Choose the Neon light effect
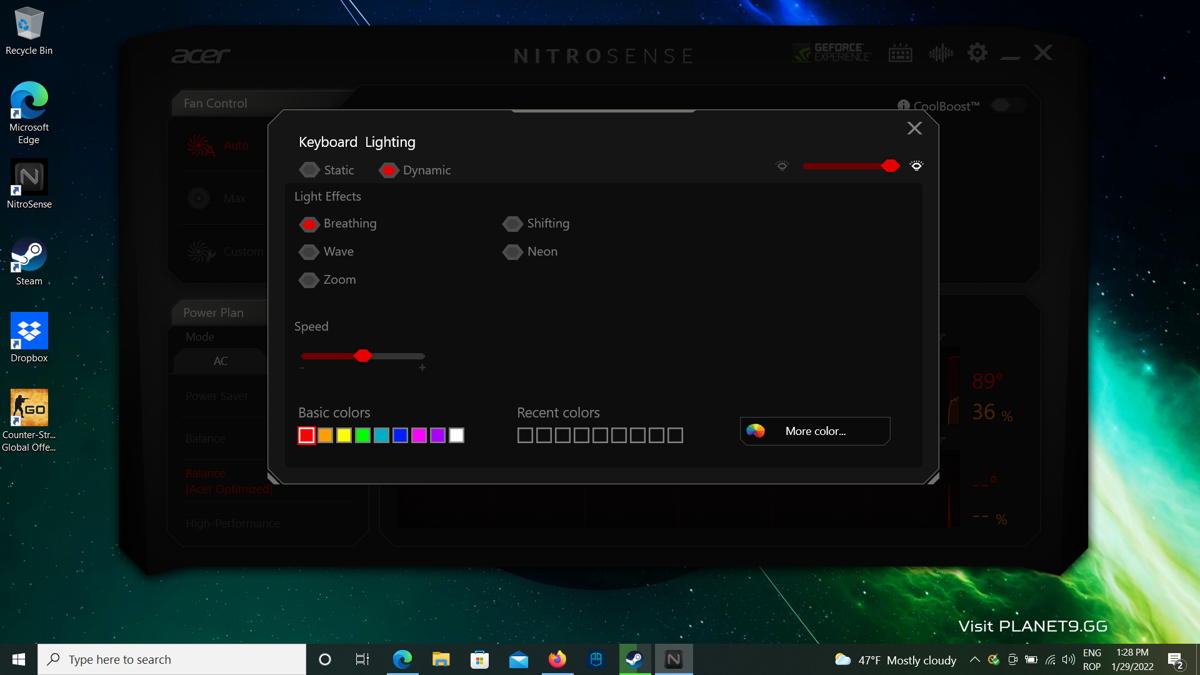The height and width of the screenshot is (675, 1200). [530, 252]
